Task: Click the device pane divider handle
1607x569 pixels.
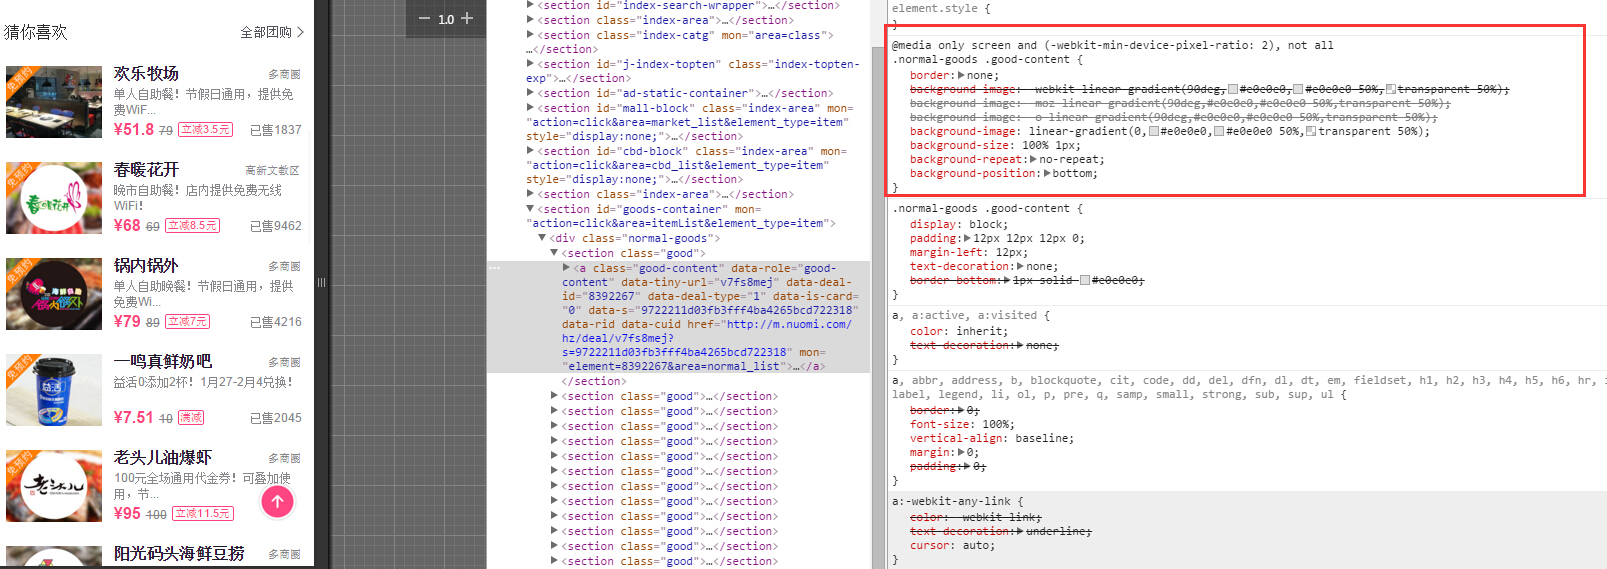Action: pos(321,283)
